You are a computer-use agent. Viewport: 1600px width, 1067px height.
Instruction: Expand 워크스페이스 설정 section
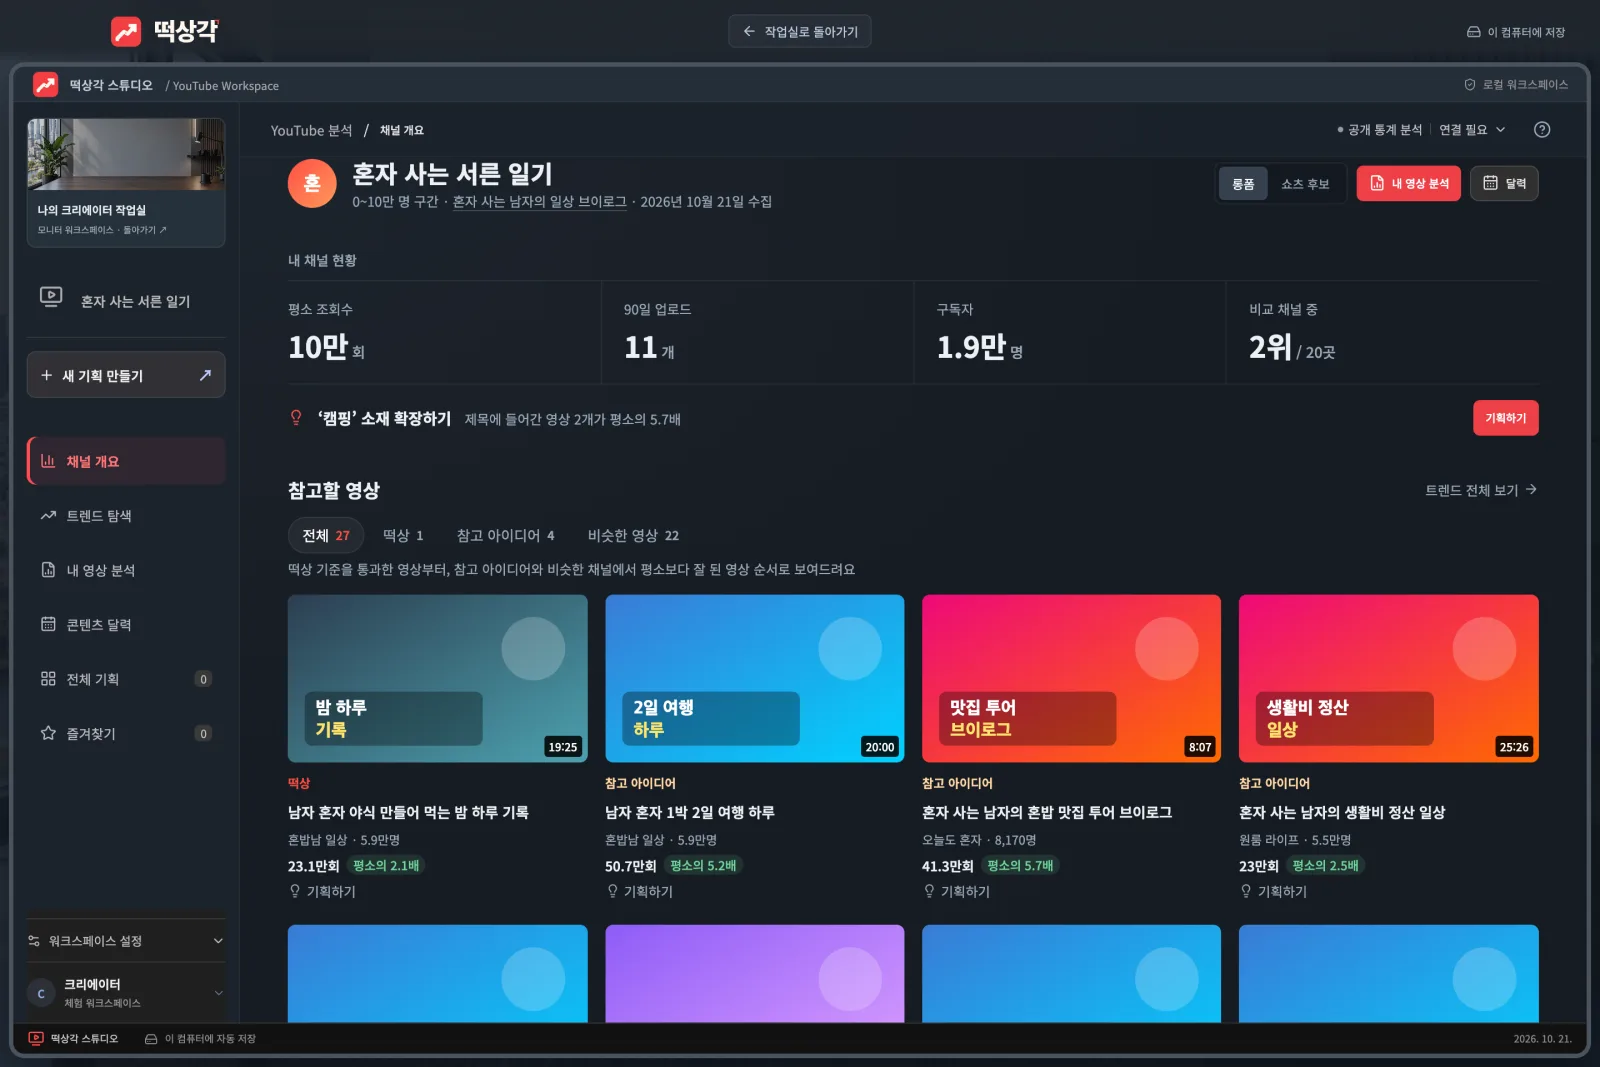[x=126, y=941]
